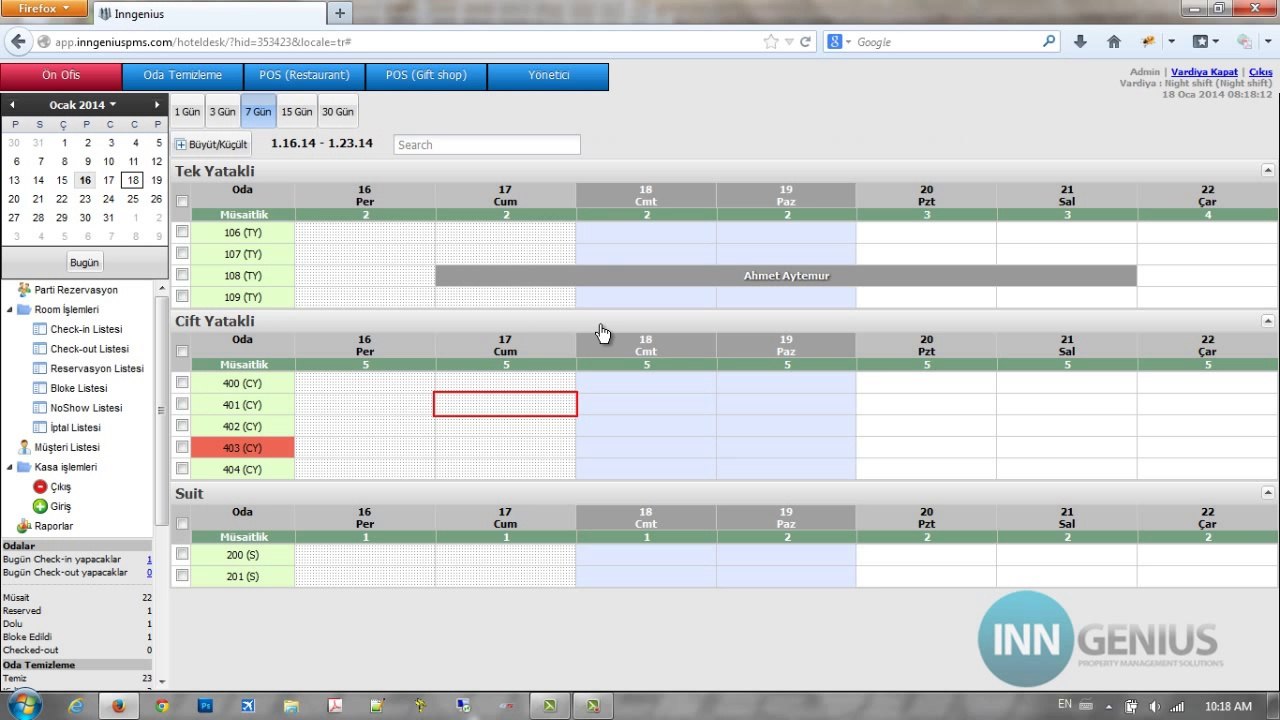Click the İptal Listesi icon
The width and height of the screenshot is (1280, 720).
(40, 427)
